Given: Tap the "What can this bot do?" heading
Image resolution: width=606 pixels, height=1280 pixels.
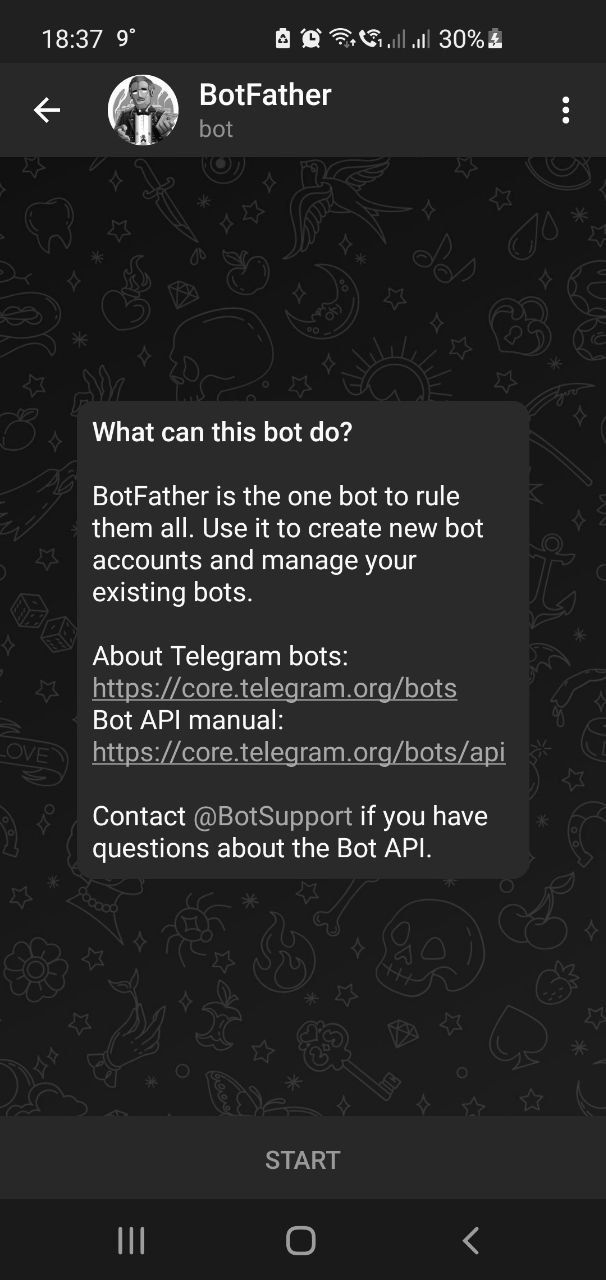Looking at the screenshot, I should [x=222, y=432].
